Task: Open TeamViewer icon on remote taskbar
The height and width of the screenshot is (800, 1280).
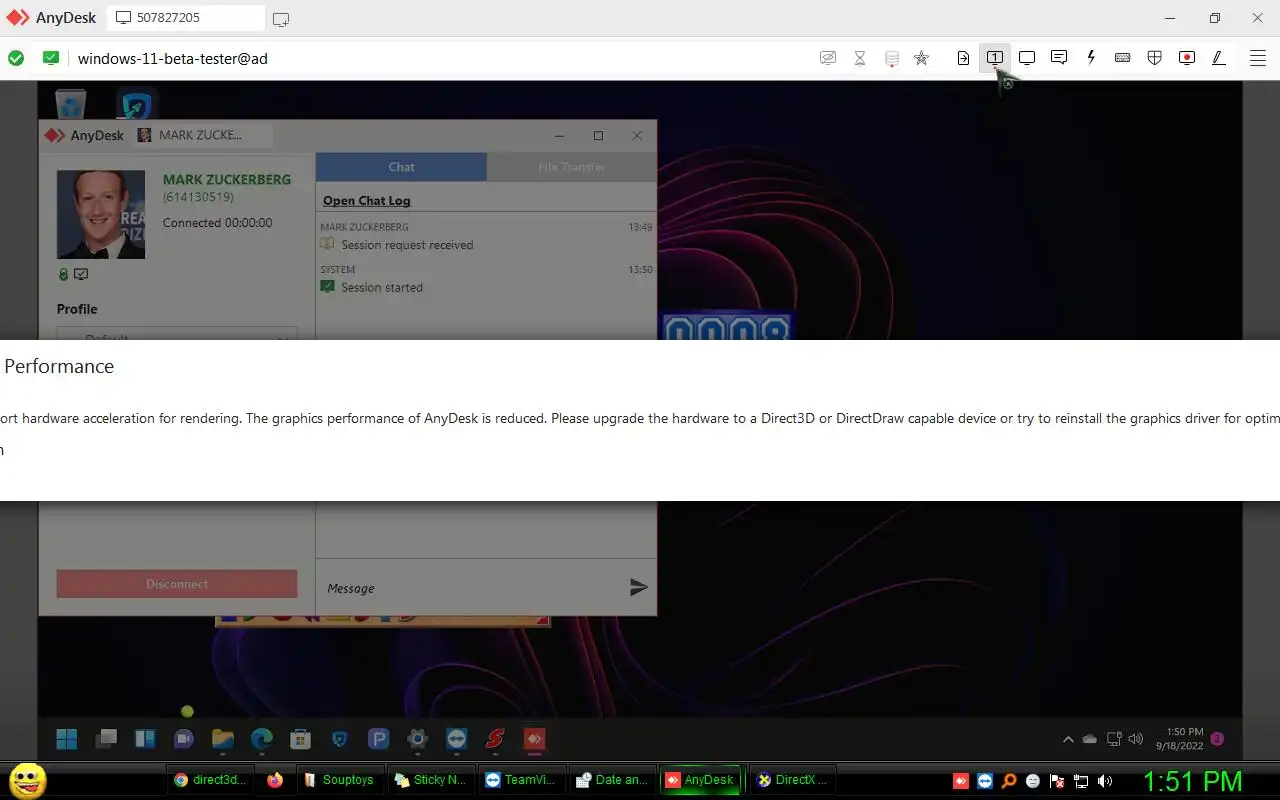Action: click(x=457, y=739)
